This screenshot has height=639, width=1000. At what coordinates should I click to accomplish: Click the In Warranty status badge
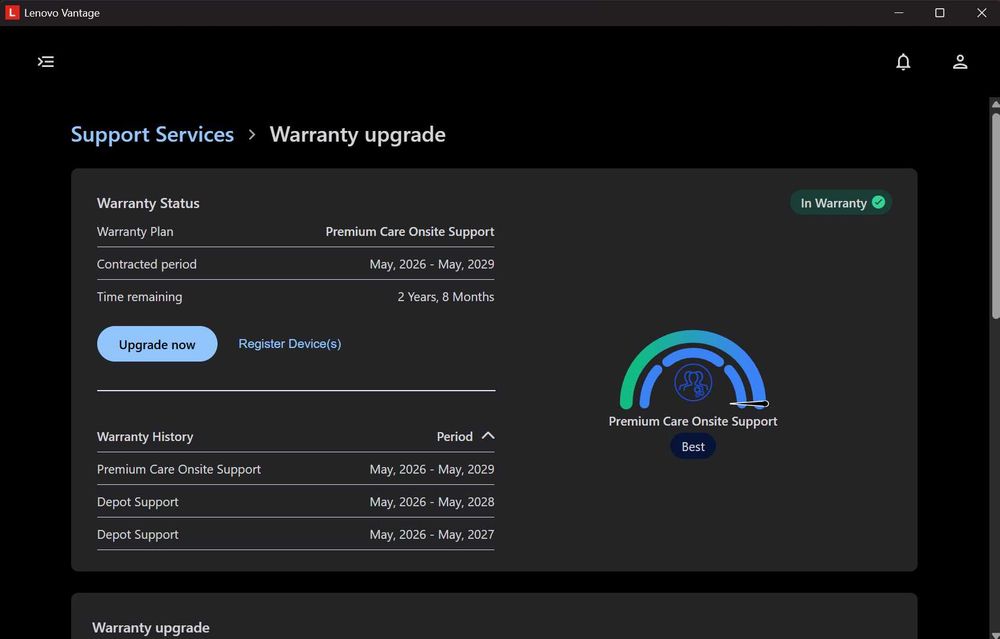point(841,203)
